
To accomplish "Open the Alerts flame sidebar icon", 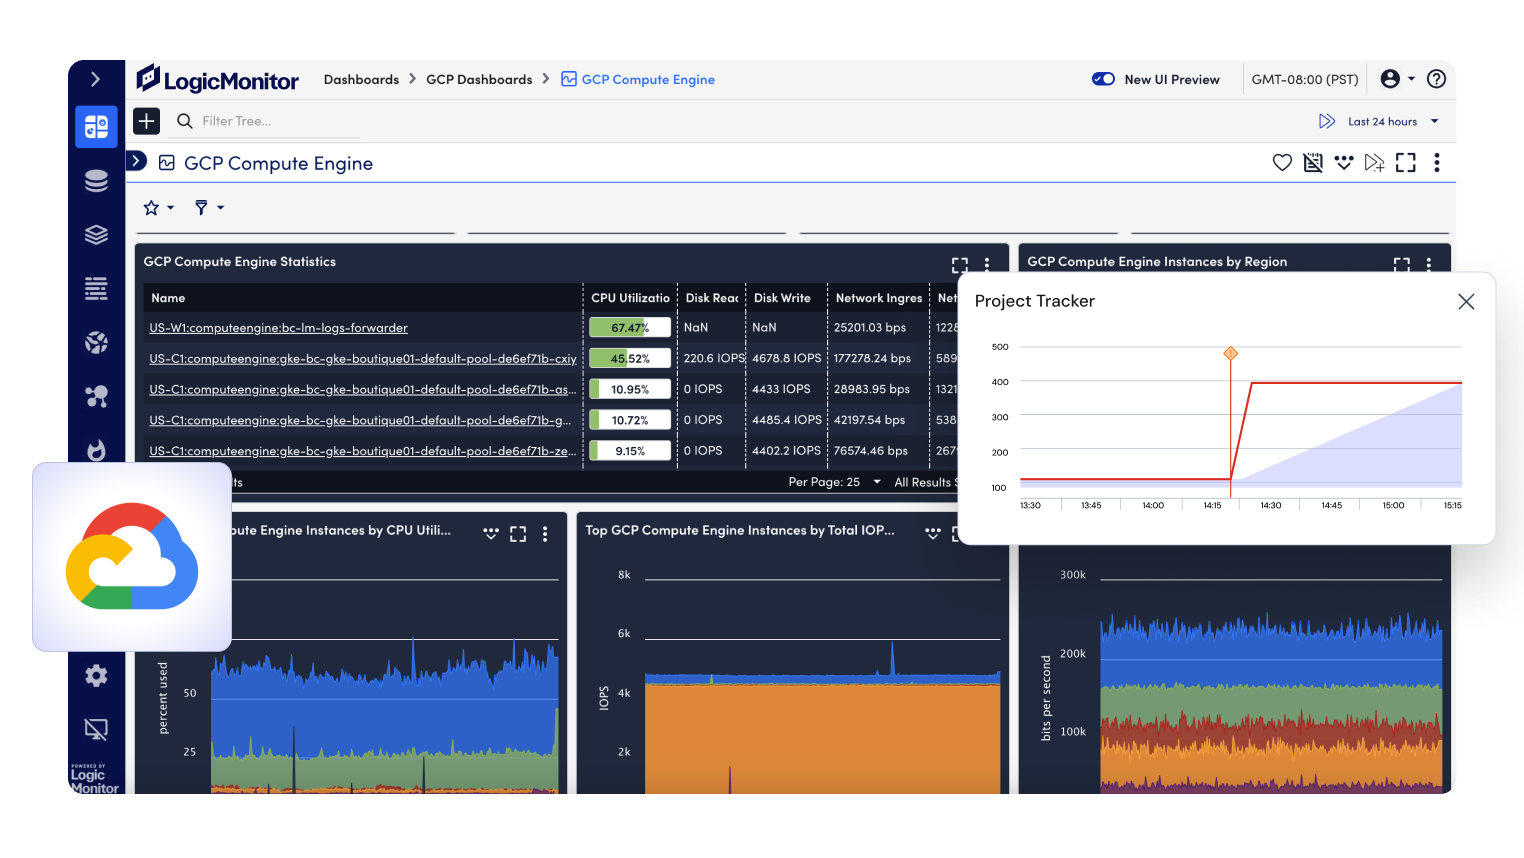I will pyautogui.click(x=96, y=450).
